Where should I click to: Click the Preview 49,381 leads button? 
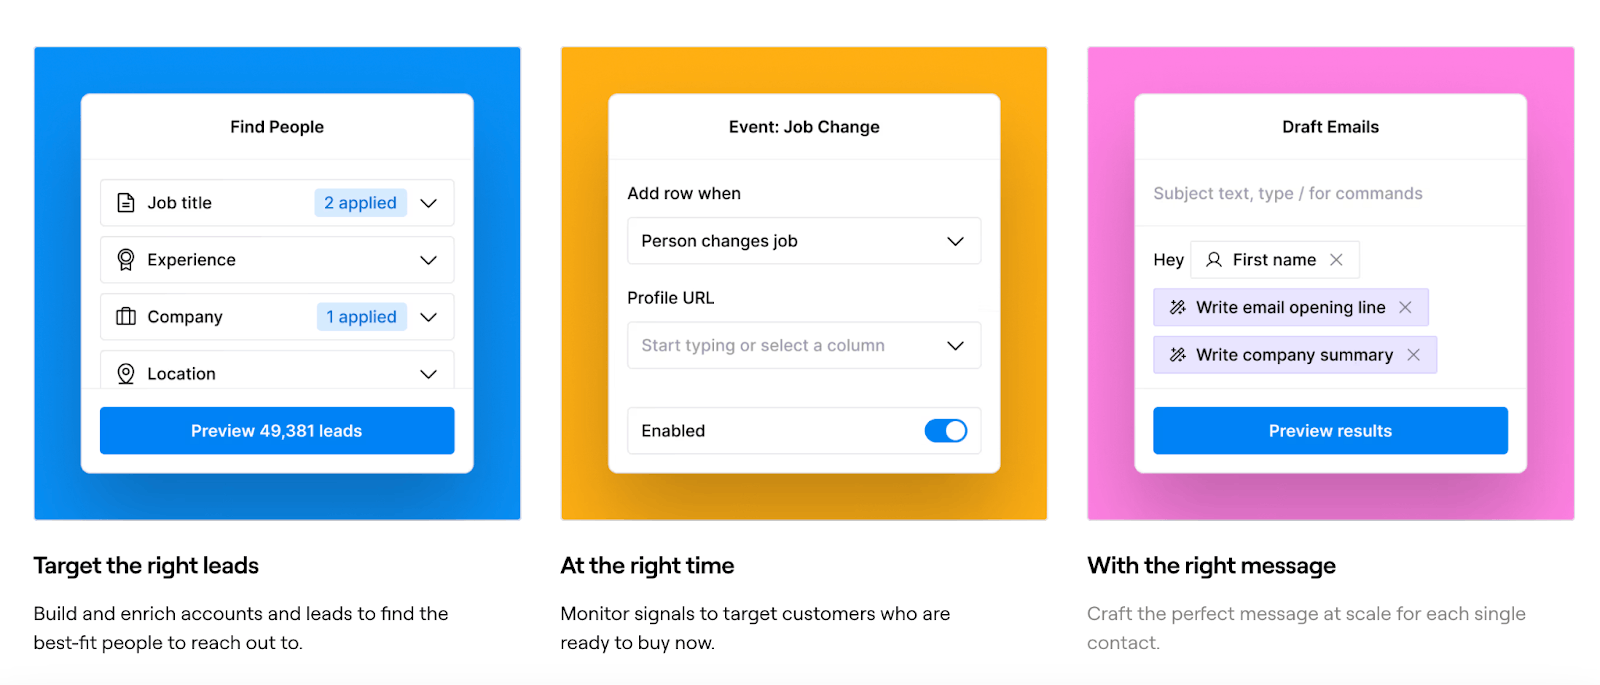[x=277, y=431]
